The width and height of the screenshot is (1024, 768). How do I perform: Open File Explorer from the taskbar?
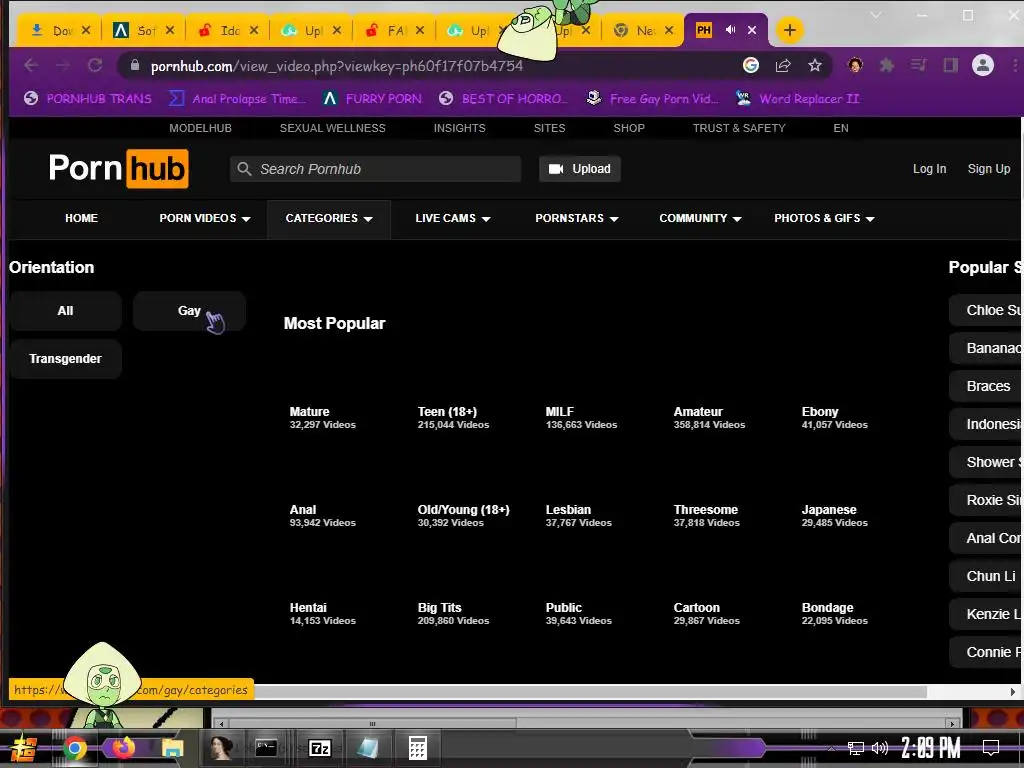(x=172, y=748)
